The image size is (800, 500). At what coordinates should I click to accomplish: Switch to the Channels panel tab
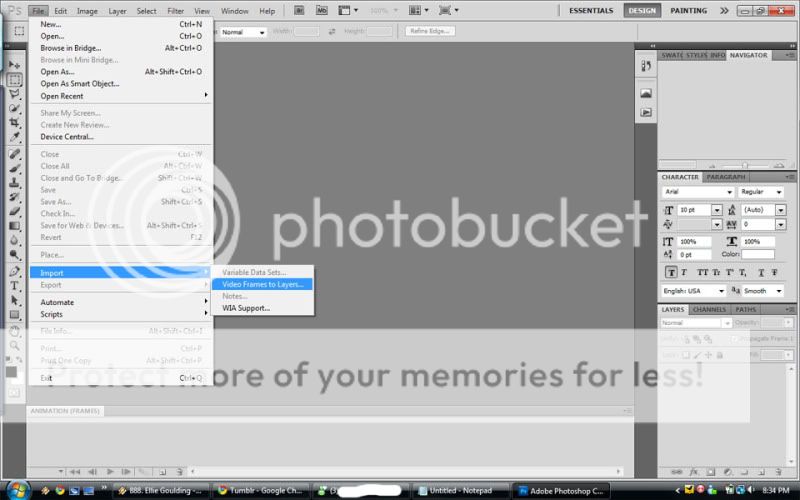(x=709, y=309)
